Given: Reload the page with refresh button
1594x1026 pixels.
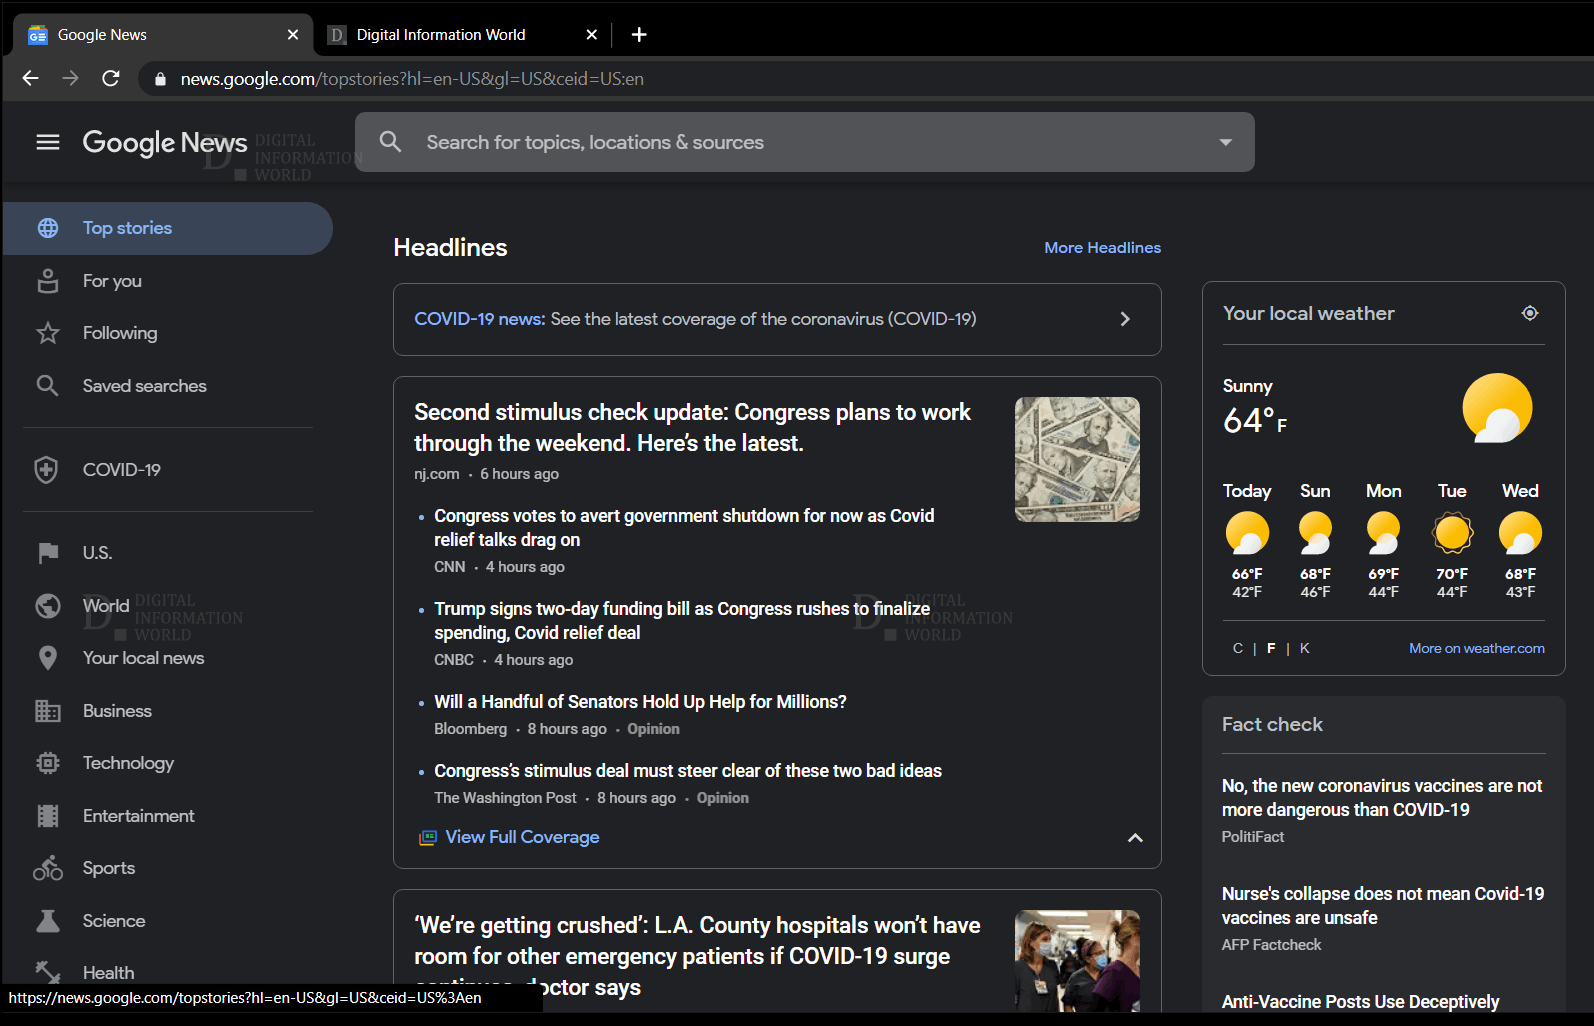Looking at the screenshot, I should point(111,78).
